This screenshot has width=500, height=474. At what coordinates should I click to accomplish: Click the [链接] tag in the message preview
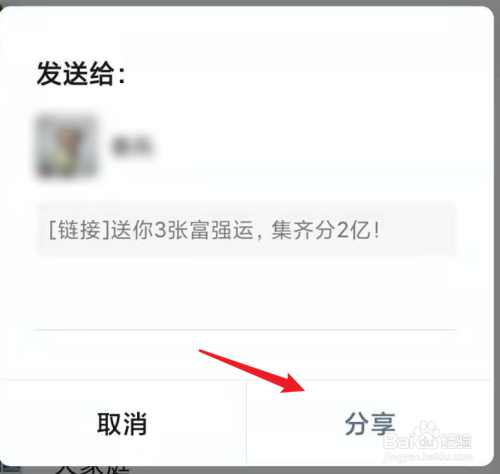click(79, 230)
